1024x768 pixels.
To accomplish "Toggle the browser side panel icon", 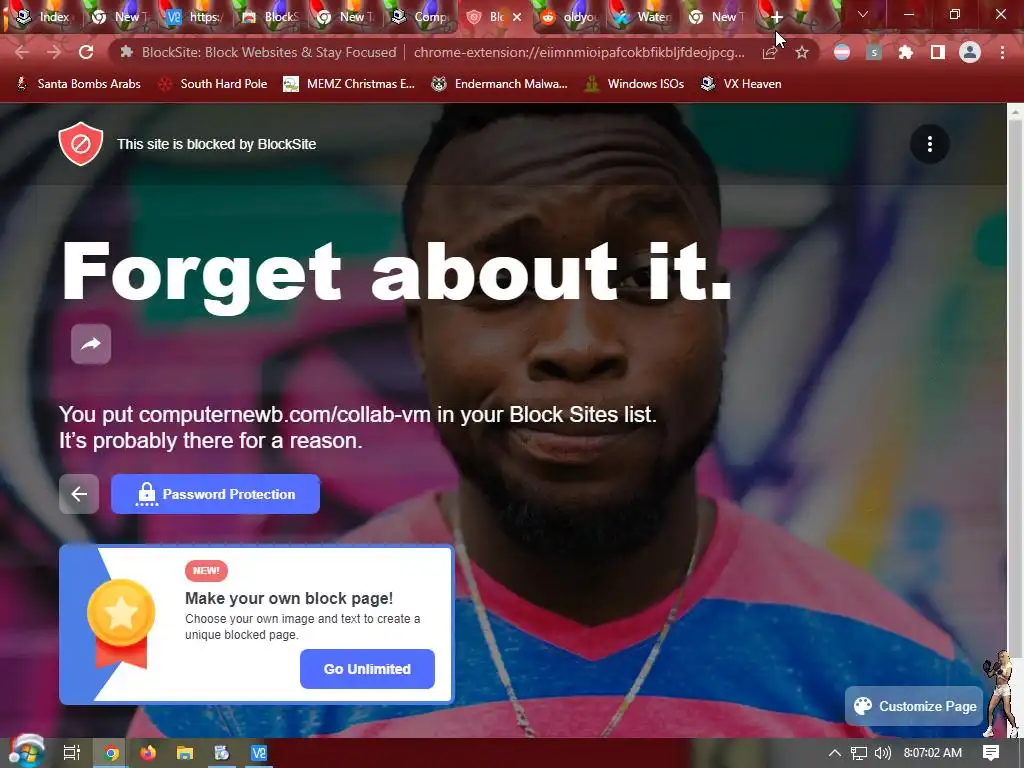I will pos(938,52).
